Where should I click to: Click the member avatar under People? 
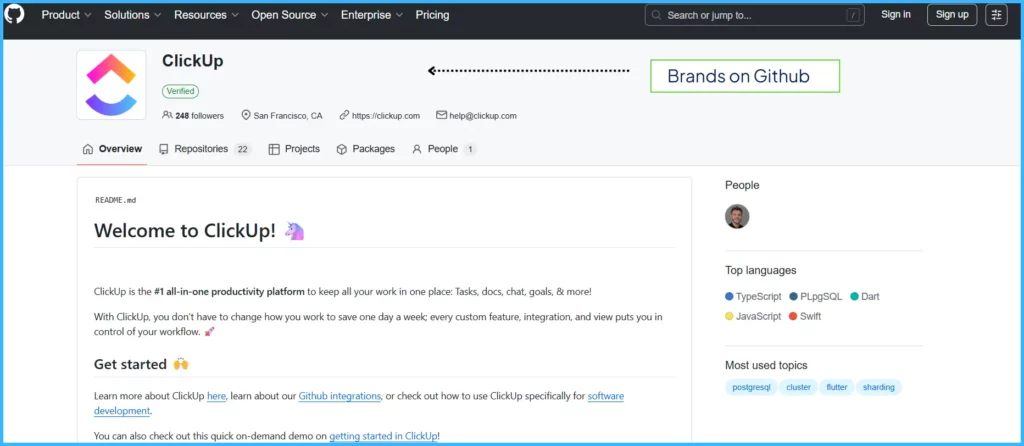[737, 216]
